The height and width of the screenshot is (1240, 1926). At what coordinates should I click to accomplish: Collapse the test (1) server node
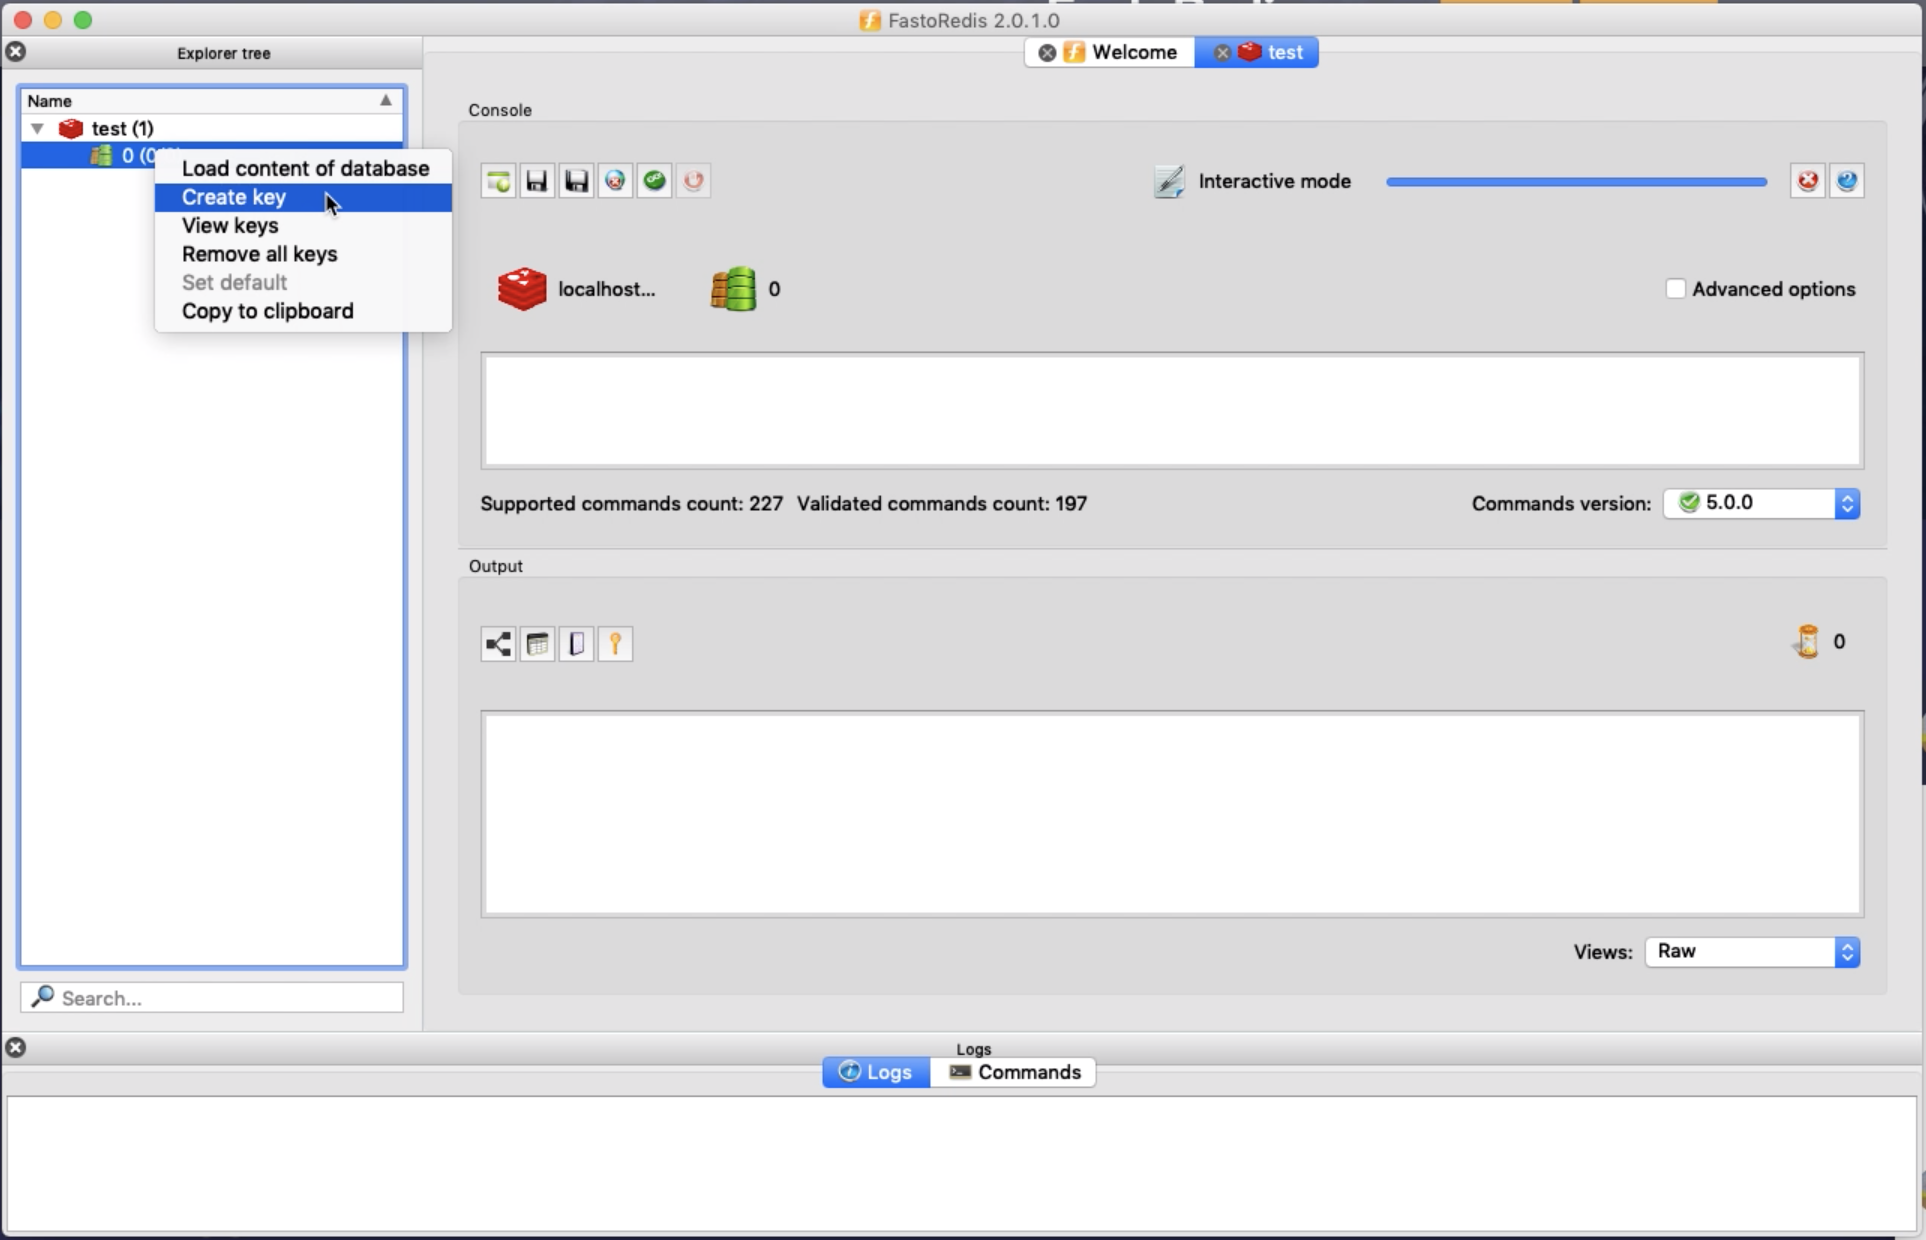point(37,128)
